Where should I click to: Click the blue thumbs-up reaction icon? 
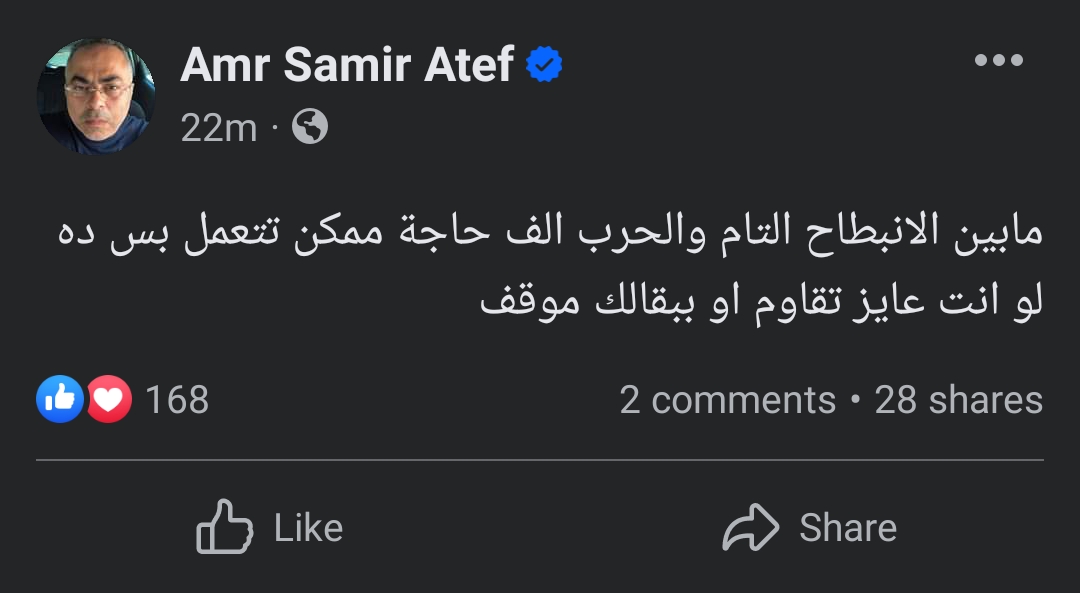(60, 400)
